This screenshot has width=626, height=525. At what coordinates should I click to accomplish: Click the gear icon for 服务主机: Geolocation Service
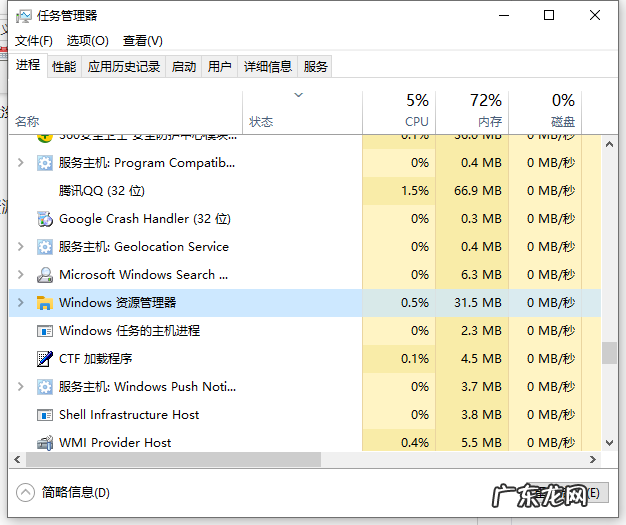(45, 247)
